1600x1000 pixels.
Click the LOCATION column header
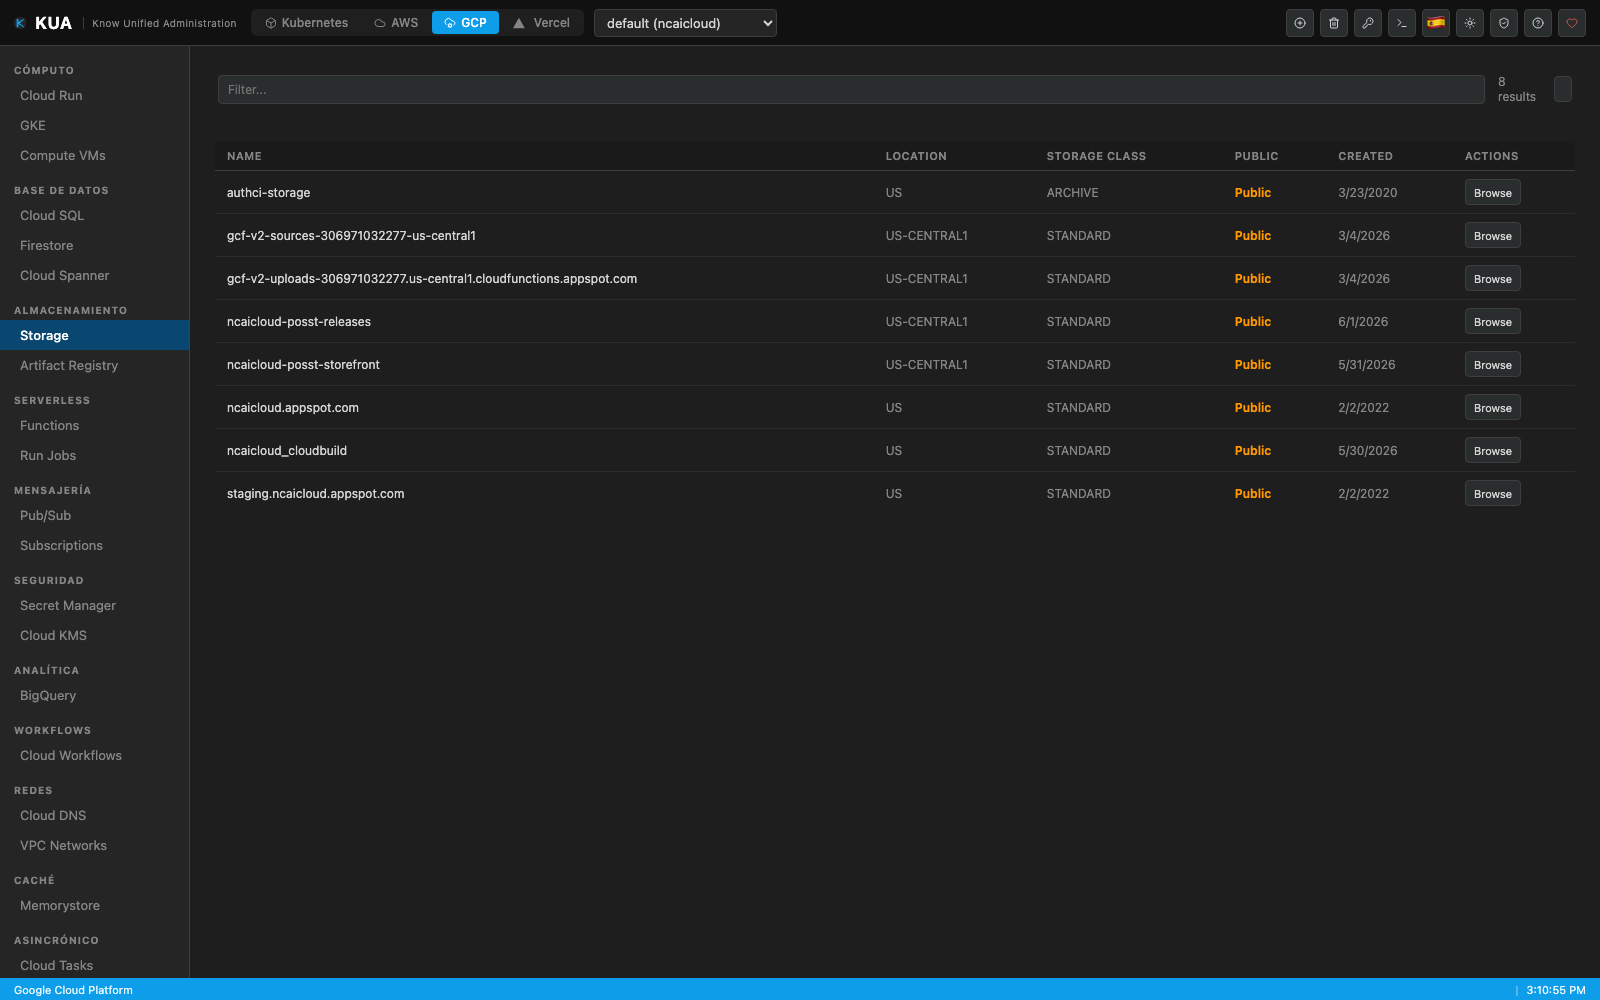tap(916, 157)
